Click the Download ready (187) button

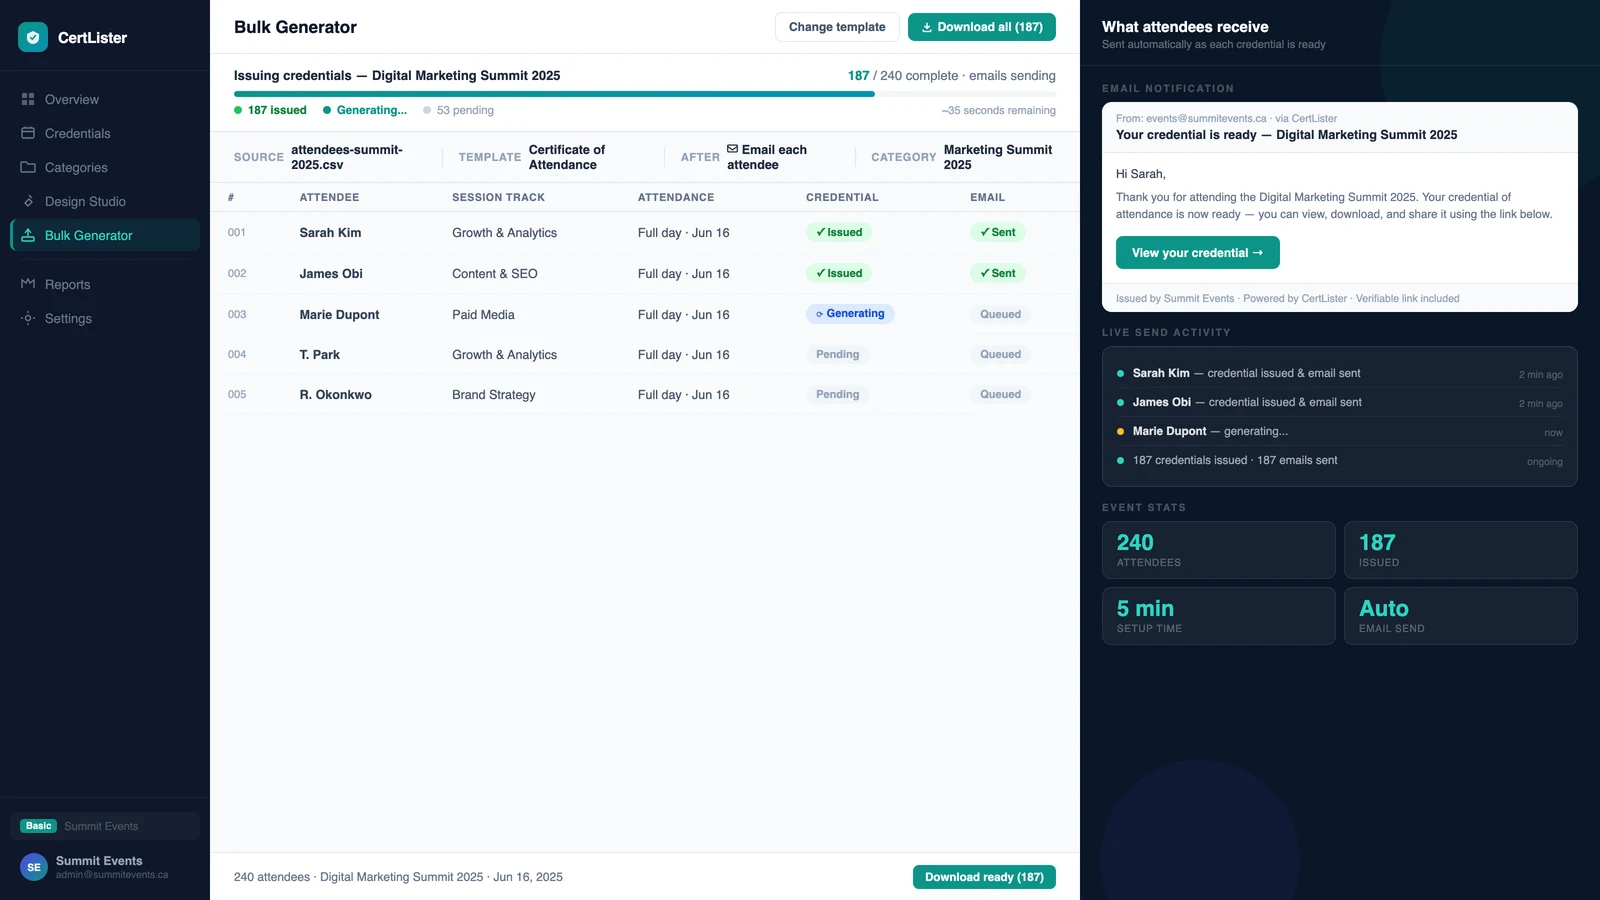click(984, 877)
